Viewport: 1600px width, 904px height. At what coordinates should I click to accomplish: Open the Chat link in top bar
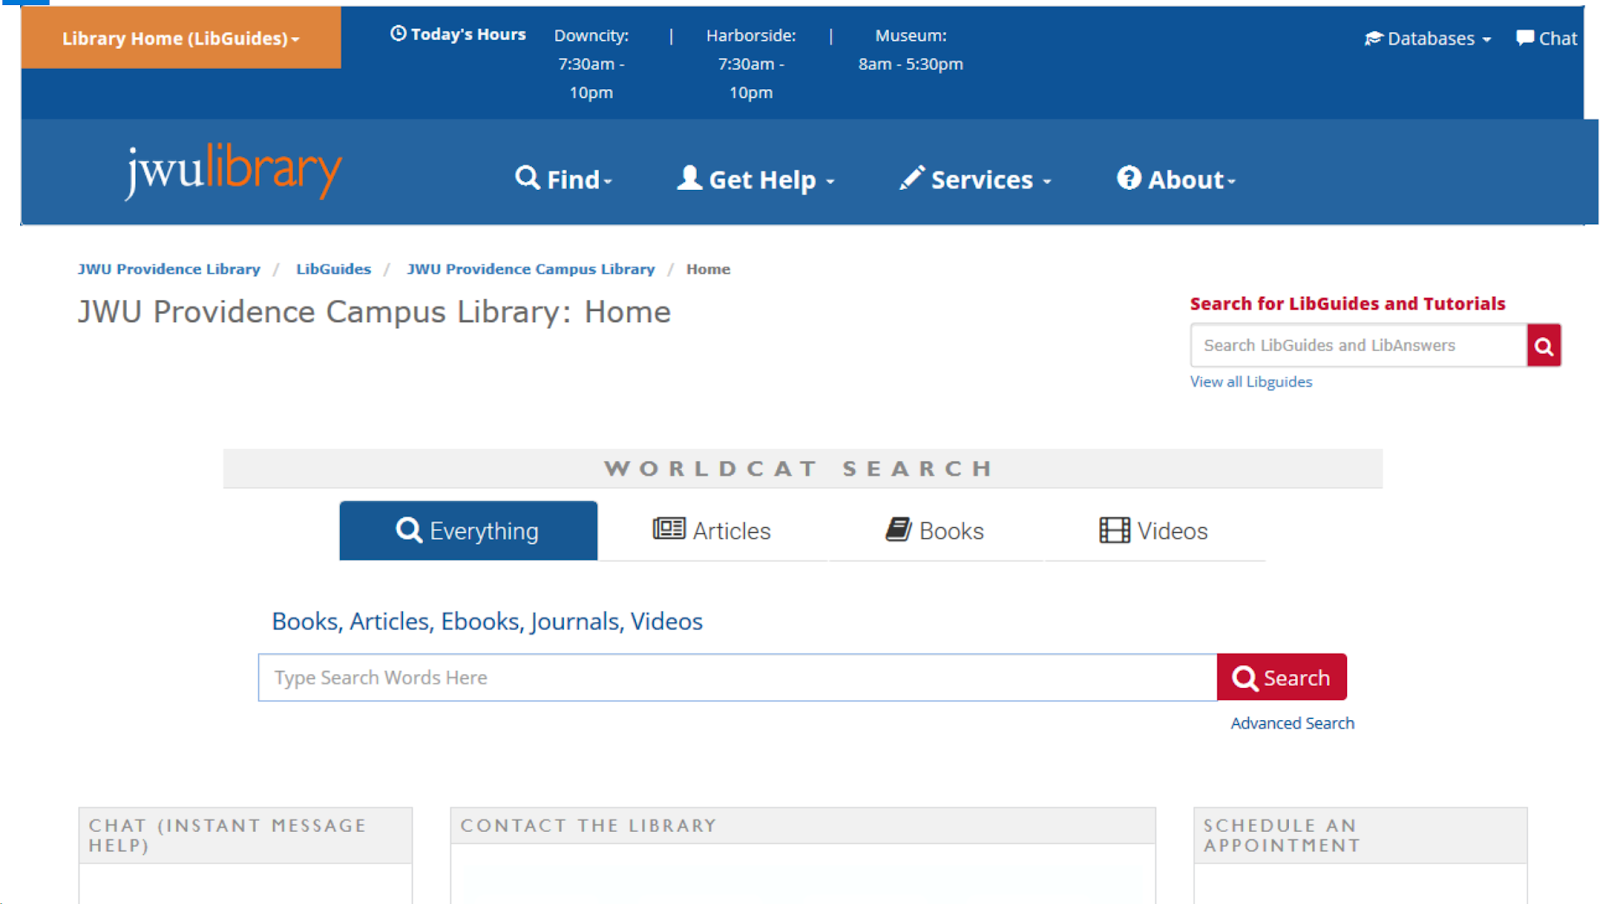point(1547,38)
